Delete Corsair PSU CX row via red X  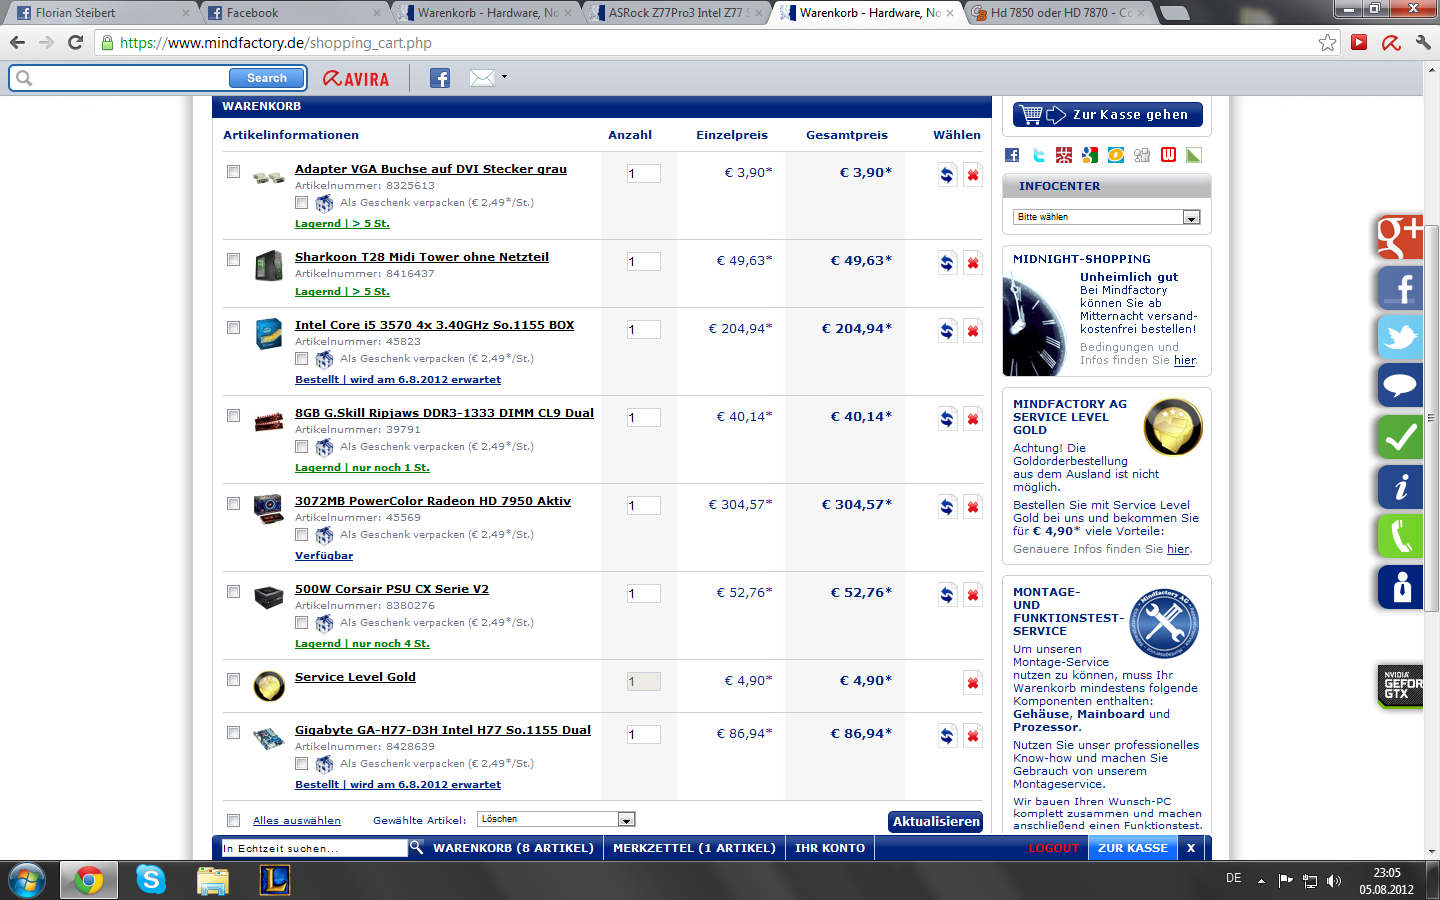[972, 595]
